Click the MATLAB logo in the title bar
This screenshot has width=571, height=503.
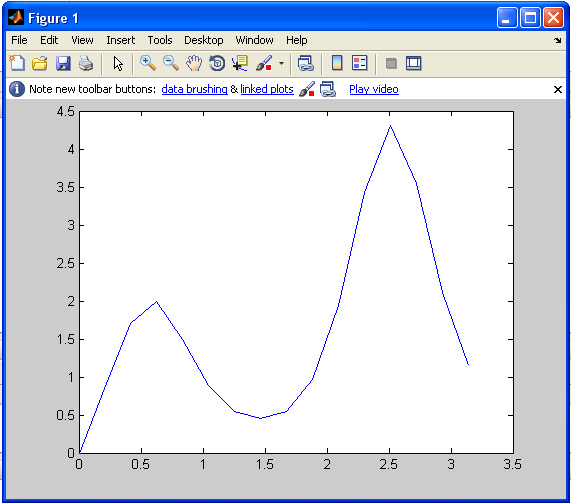click(x=16, y=18)
